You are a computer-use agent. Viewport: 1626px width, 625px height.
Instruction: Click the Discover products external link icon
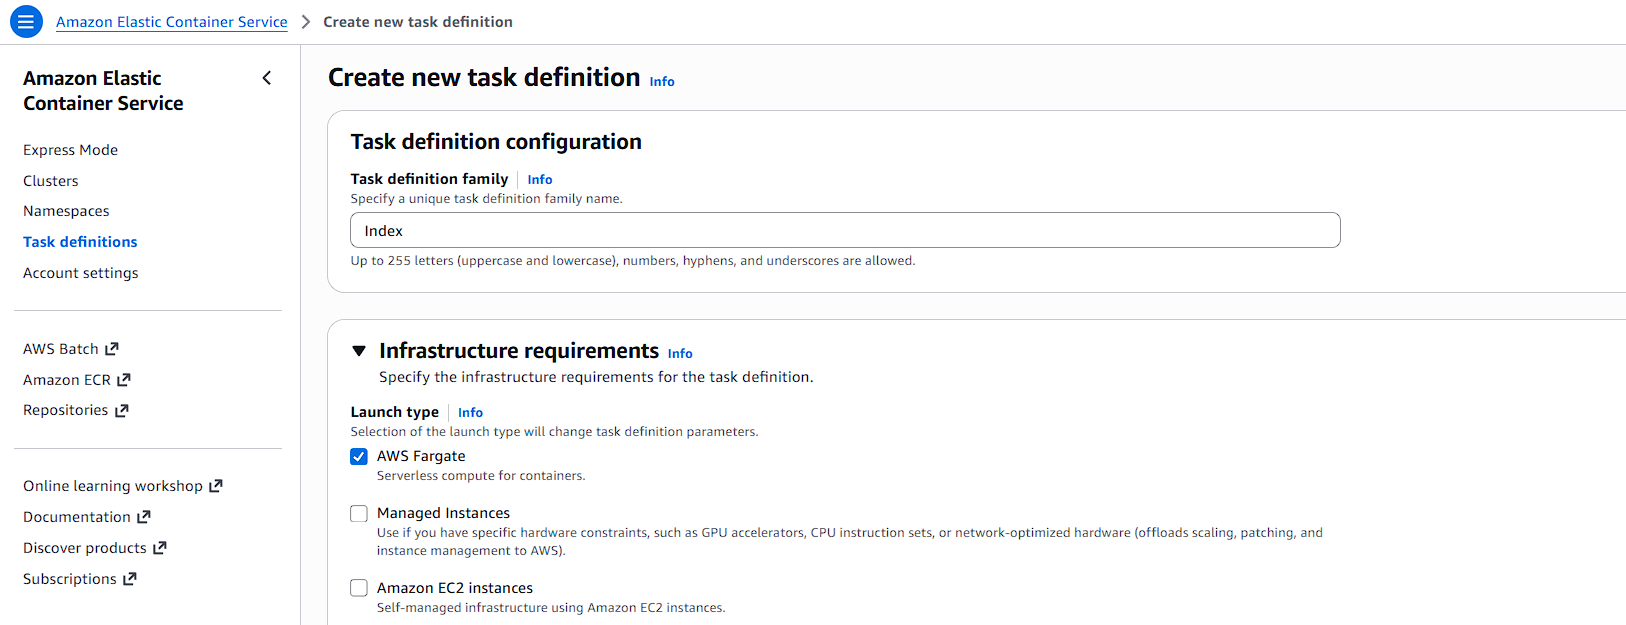[160, 548]
